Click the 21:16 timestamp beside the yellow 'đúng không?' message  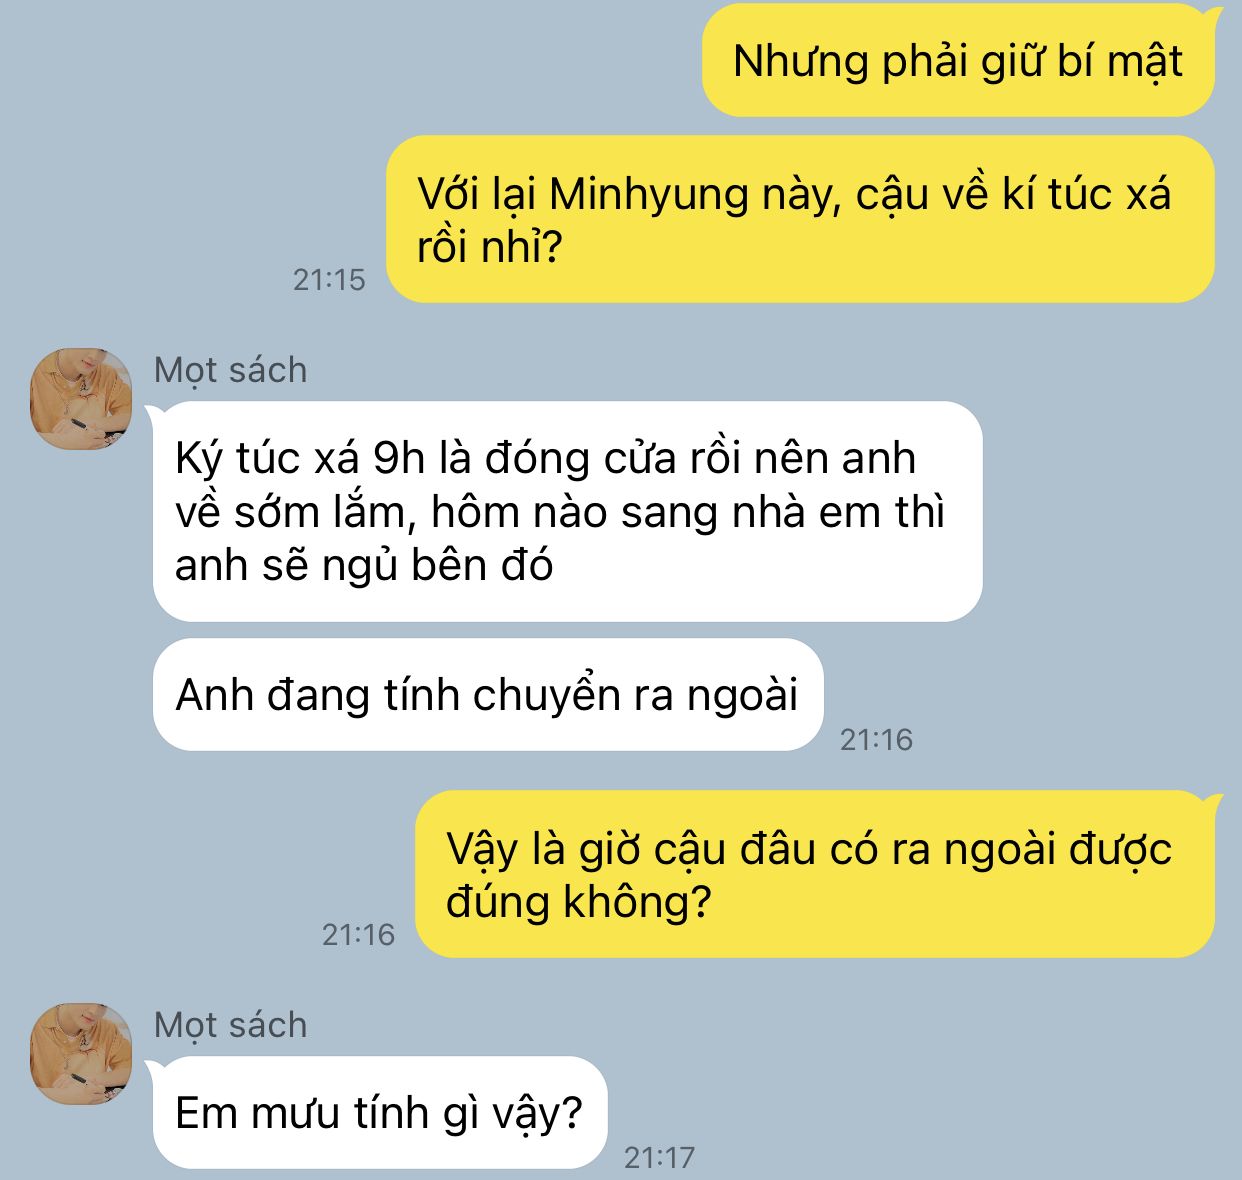358,935
